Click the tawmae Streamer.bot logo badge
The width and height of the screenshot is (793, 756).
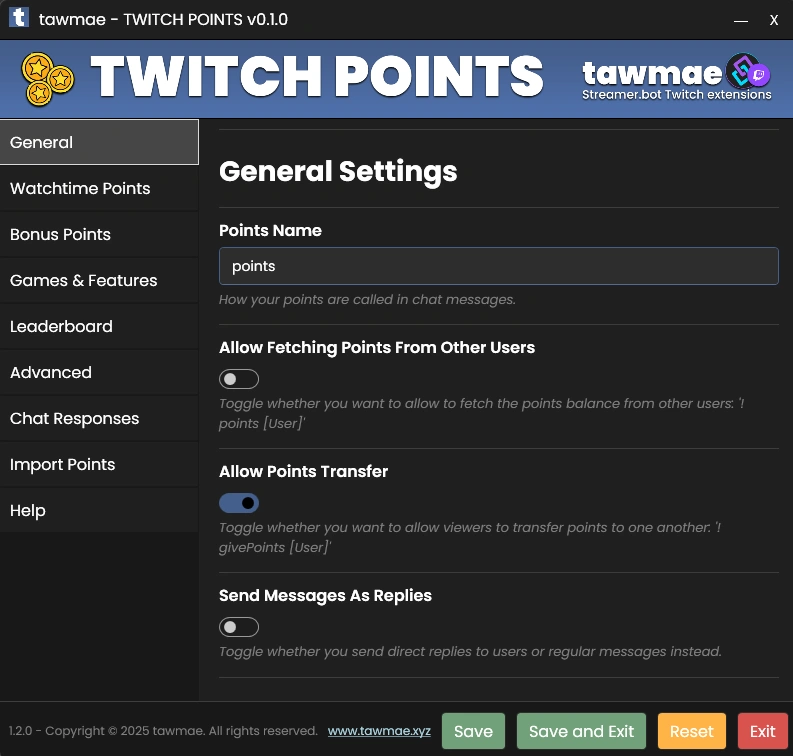(676, 77)
